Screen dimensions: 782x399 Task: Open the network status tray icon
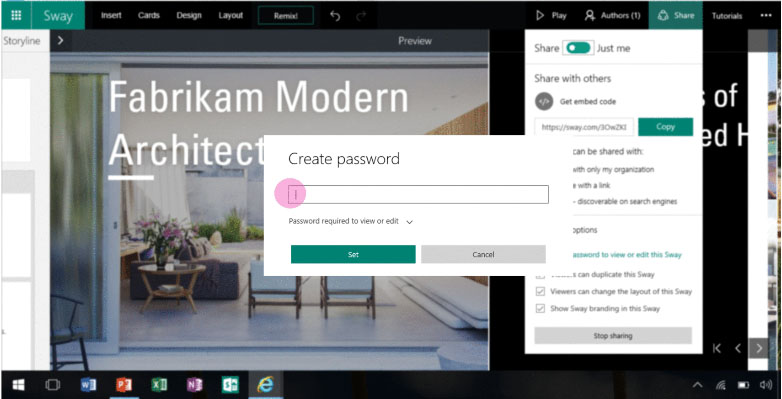[x=721, y=385]
